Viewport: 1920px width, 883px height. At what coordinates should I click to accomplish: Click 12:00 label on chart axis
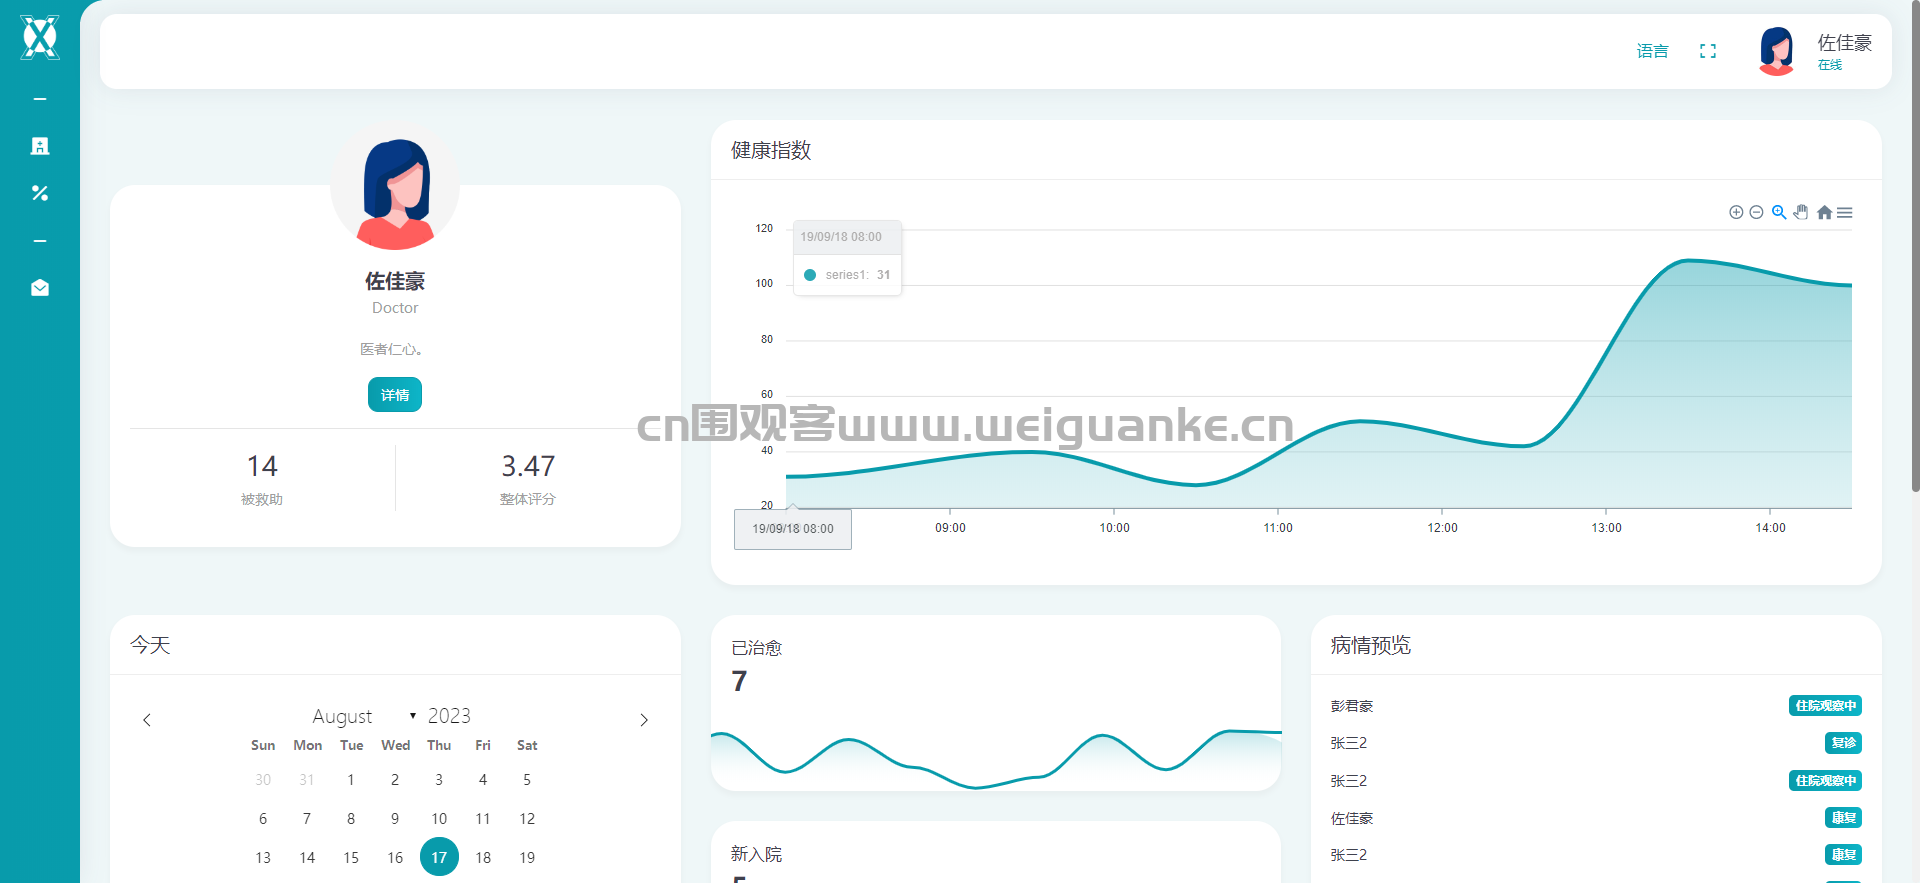pos(1442,528)
